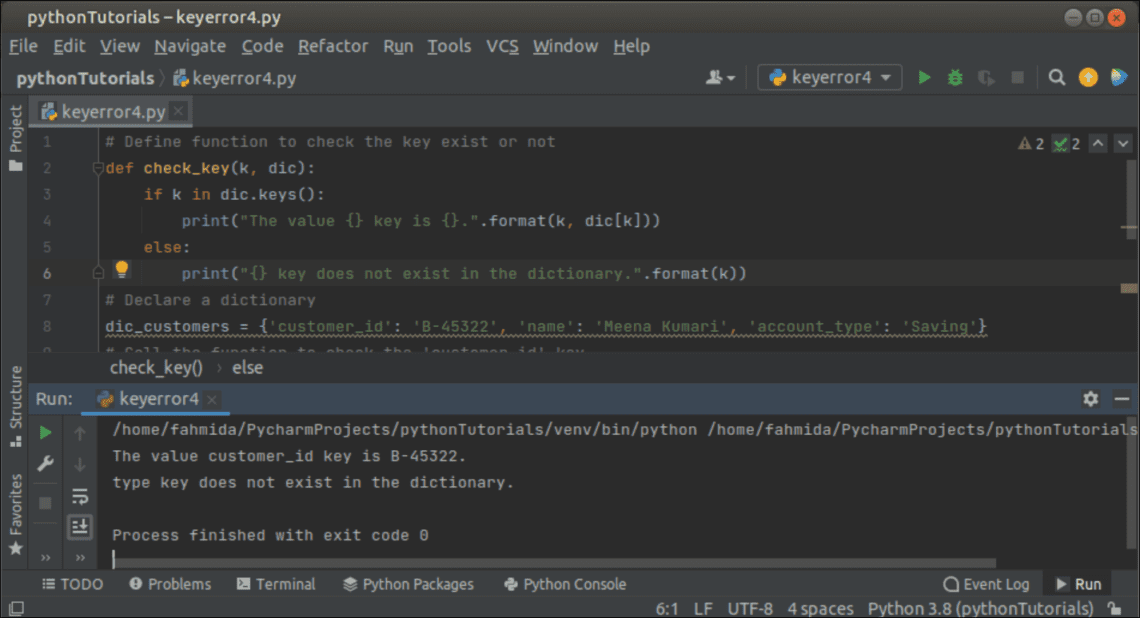Image resolution: width=1140 pixels, height=618 pixels.
Task: Open the Structure tool window
Action: click(15, 406)
